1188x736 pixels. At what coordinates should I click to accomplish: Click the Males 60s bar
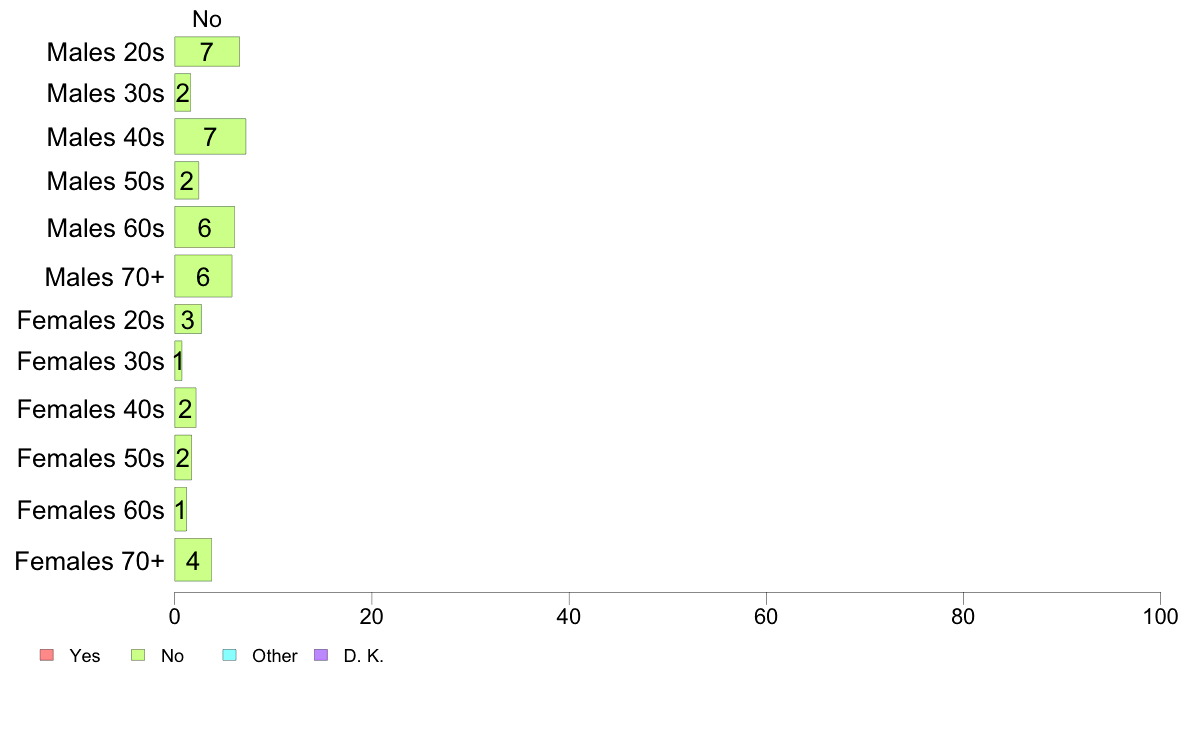(x=205, y=227)
